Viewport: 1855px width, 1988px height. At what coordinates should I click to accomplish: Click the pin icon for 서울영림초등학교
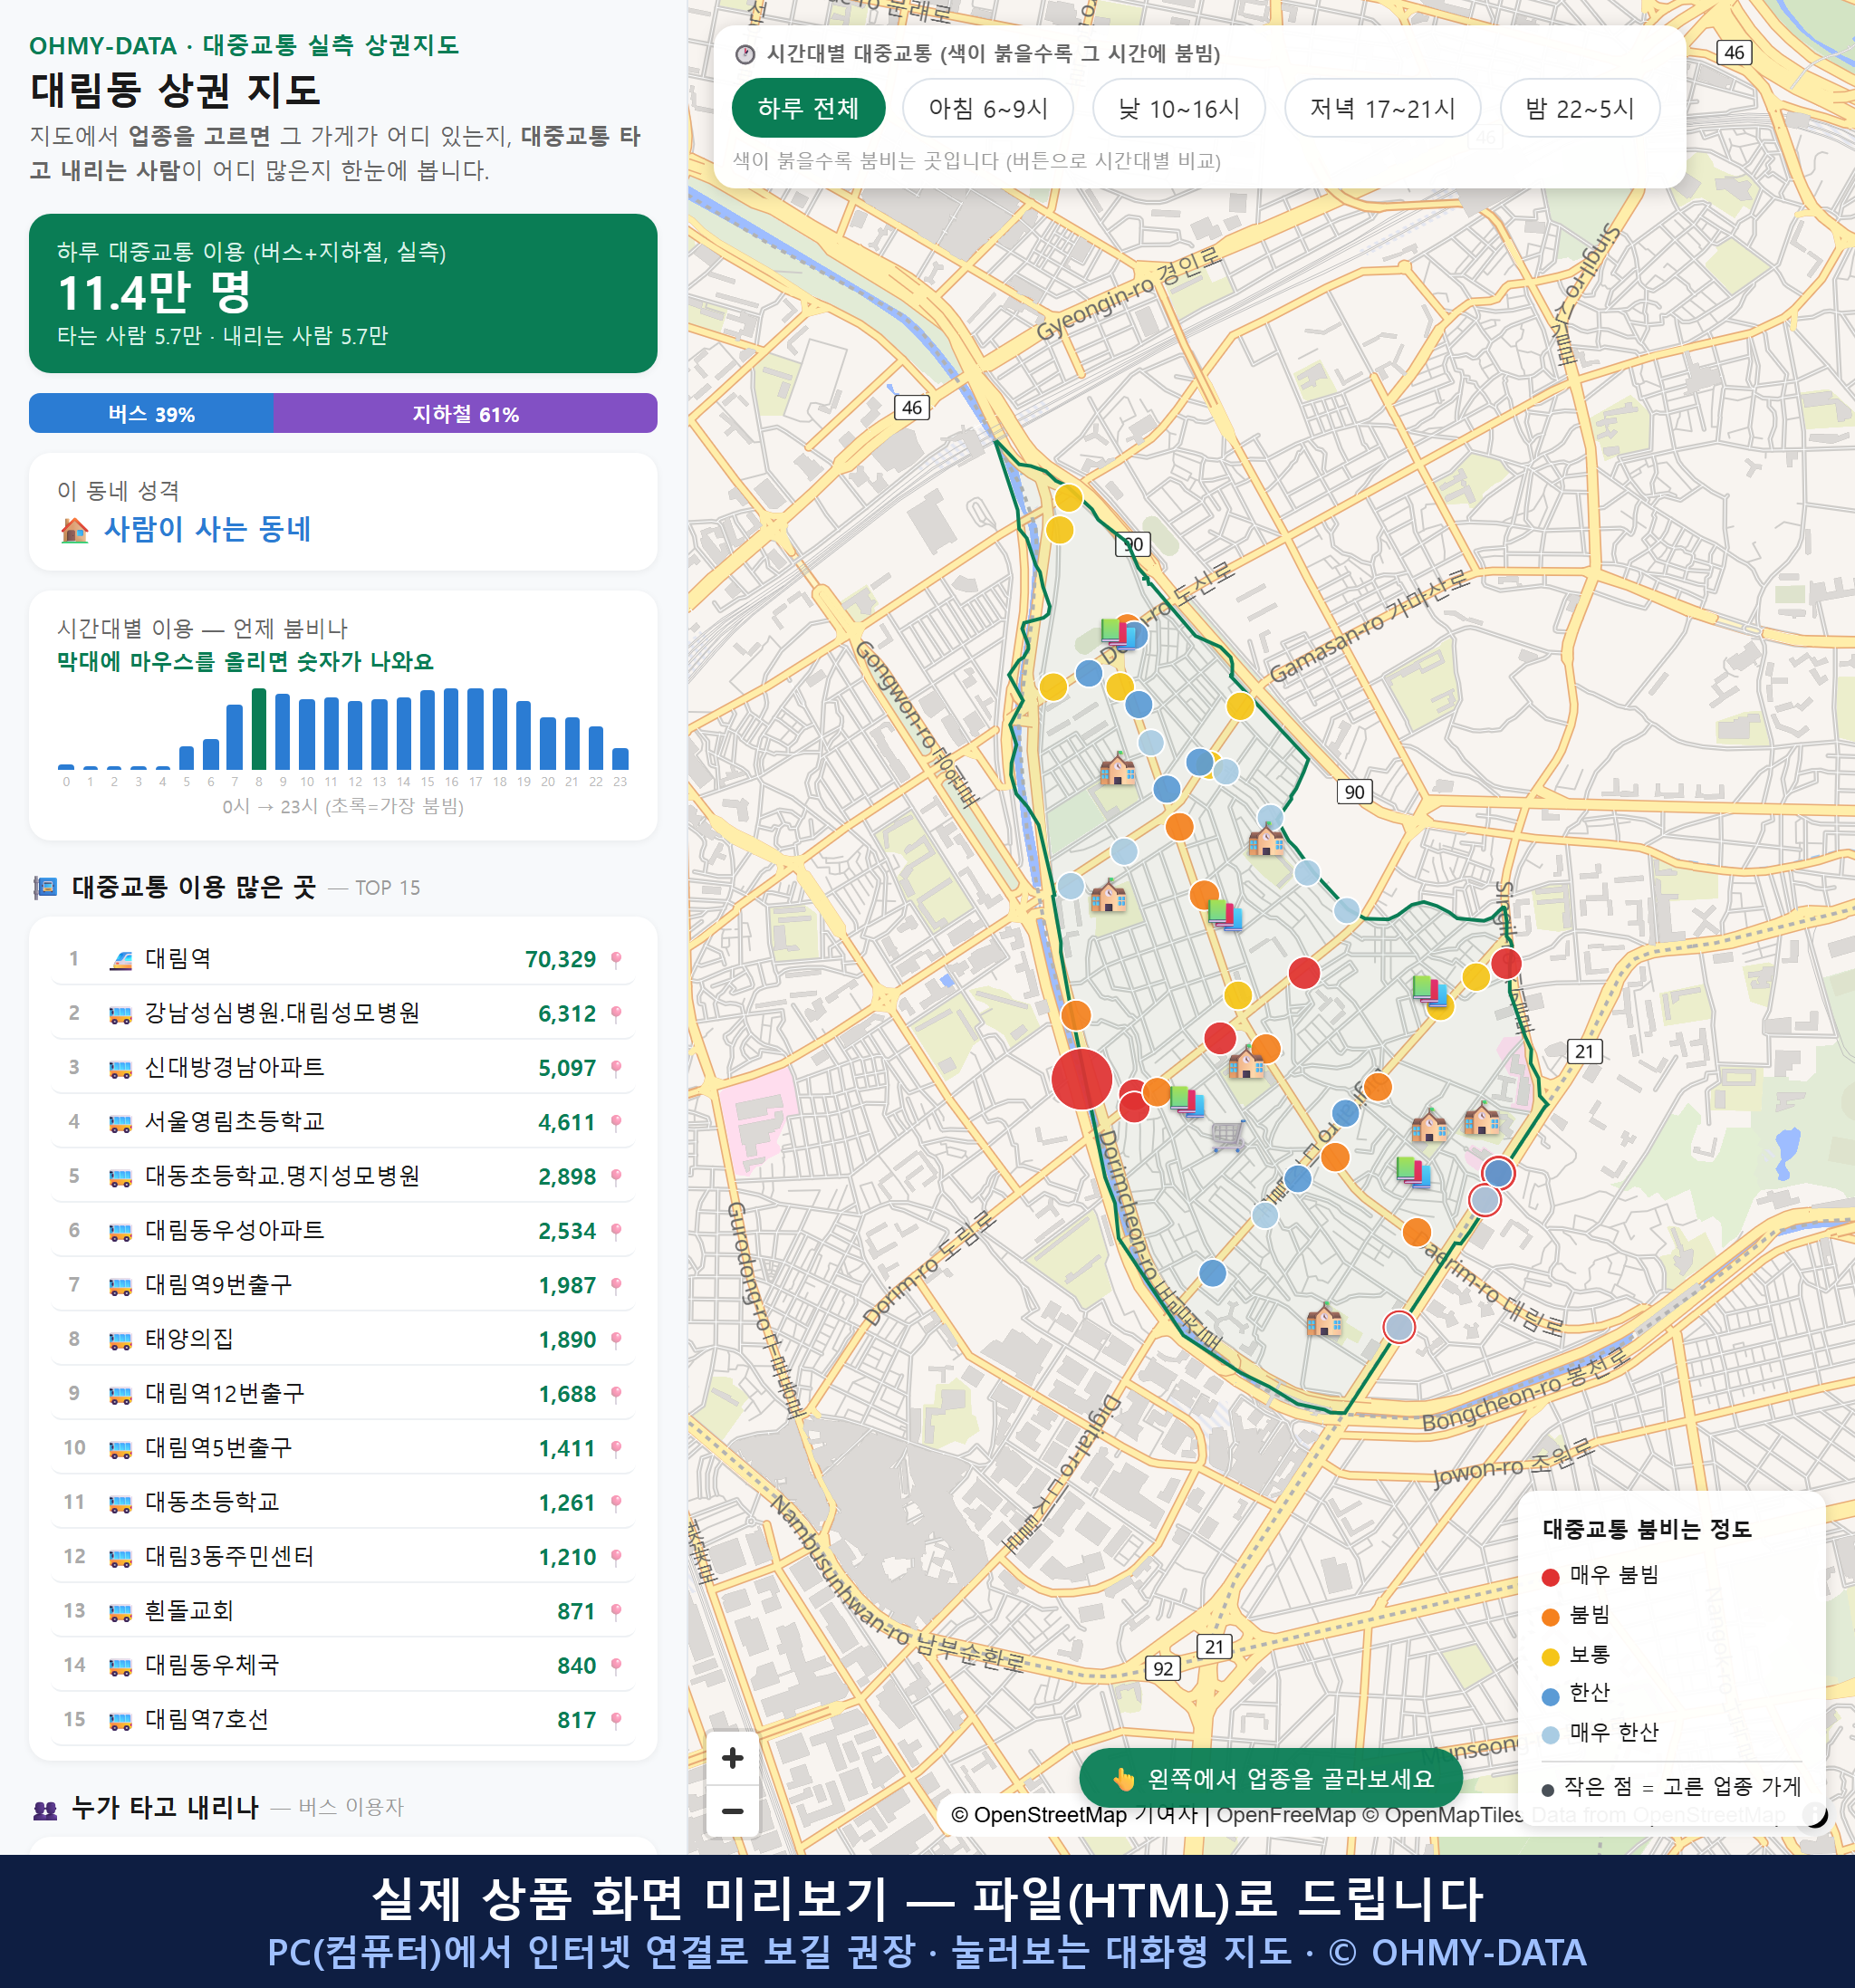point(616,1122)
